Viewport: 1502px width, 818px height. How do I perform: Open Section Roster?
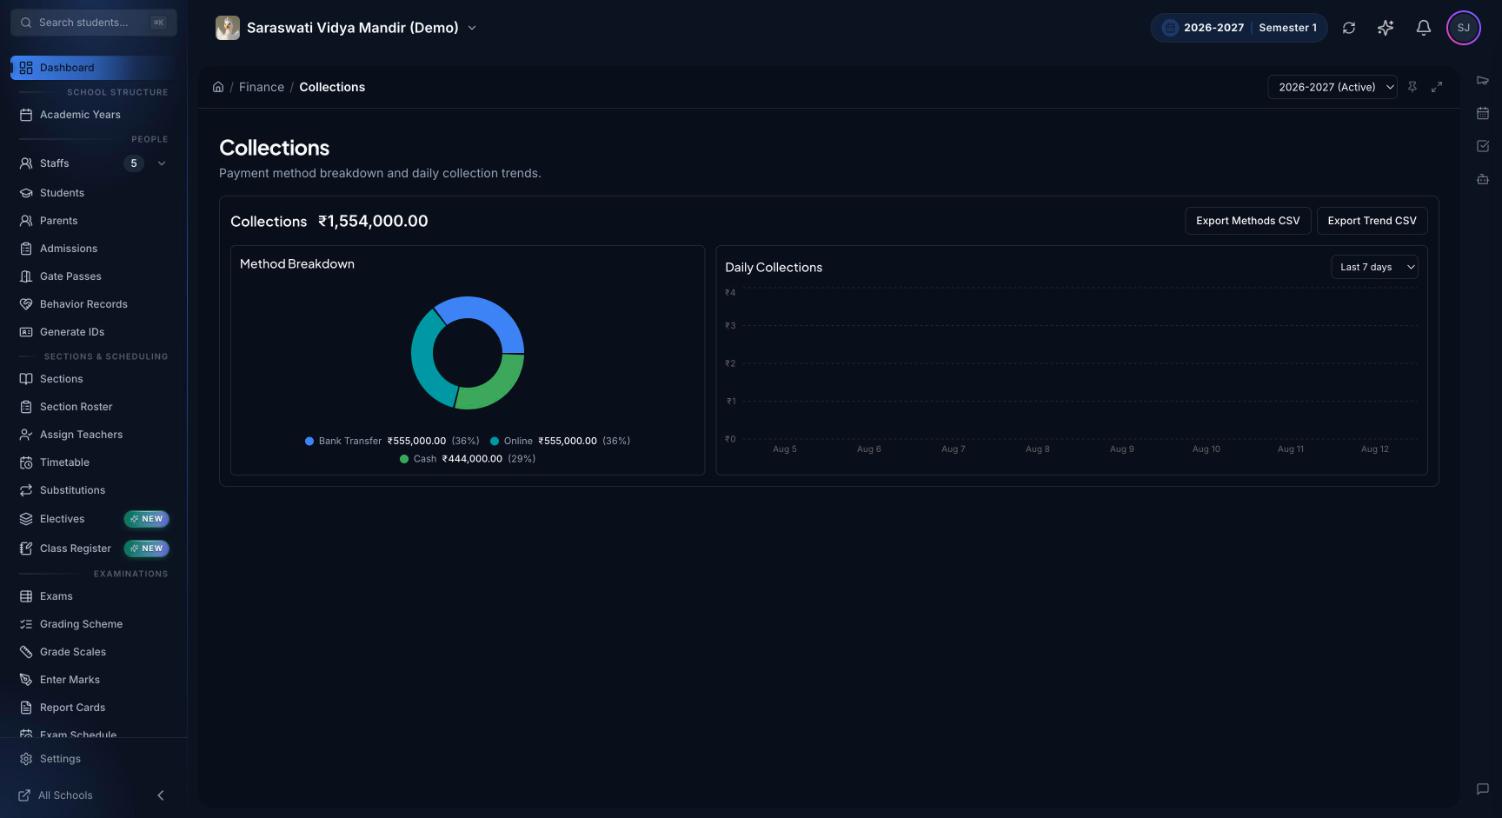coord(93,407)
